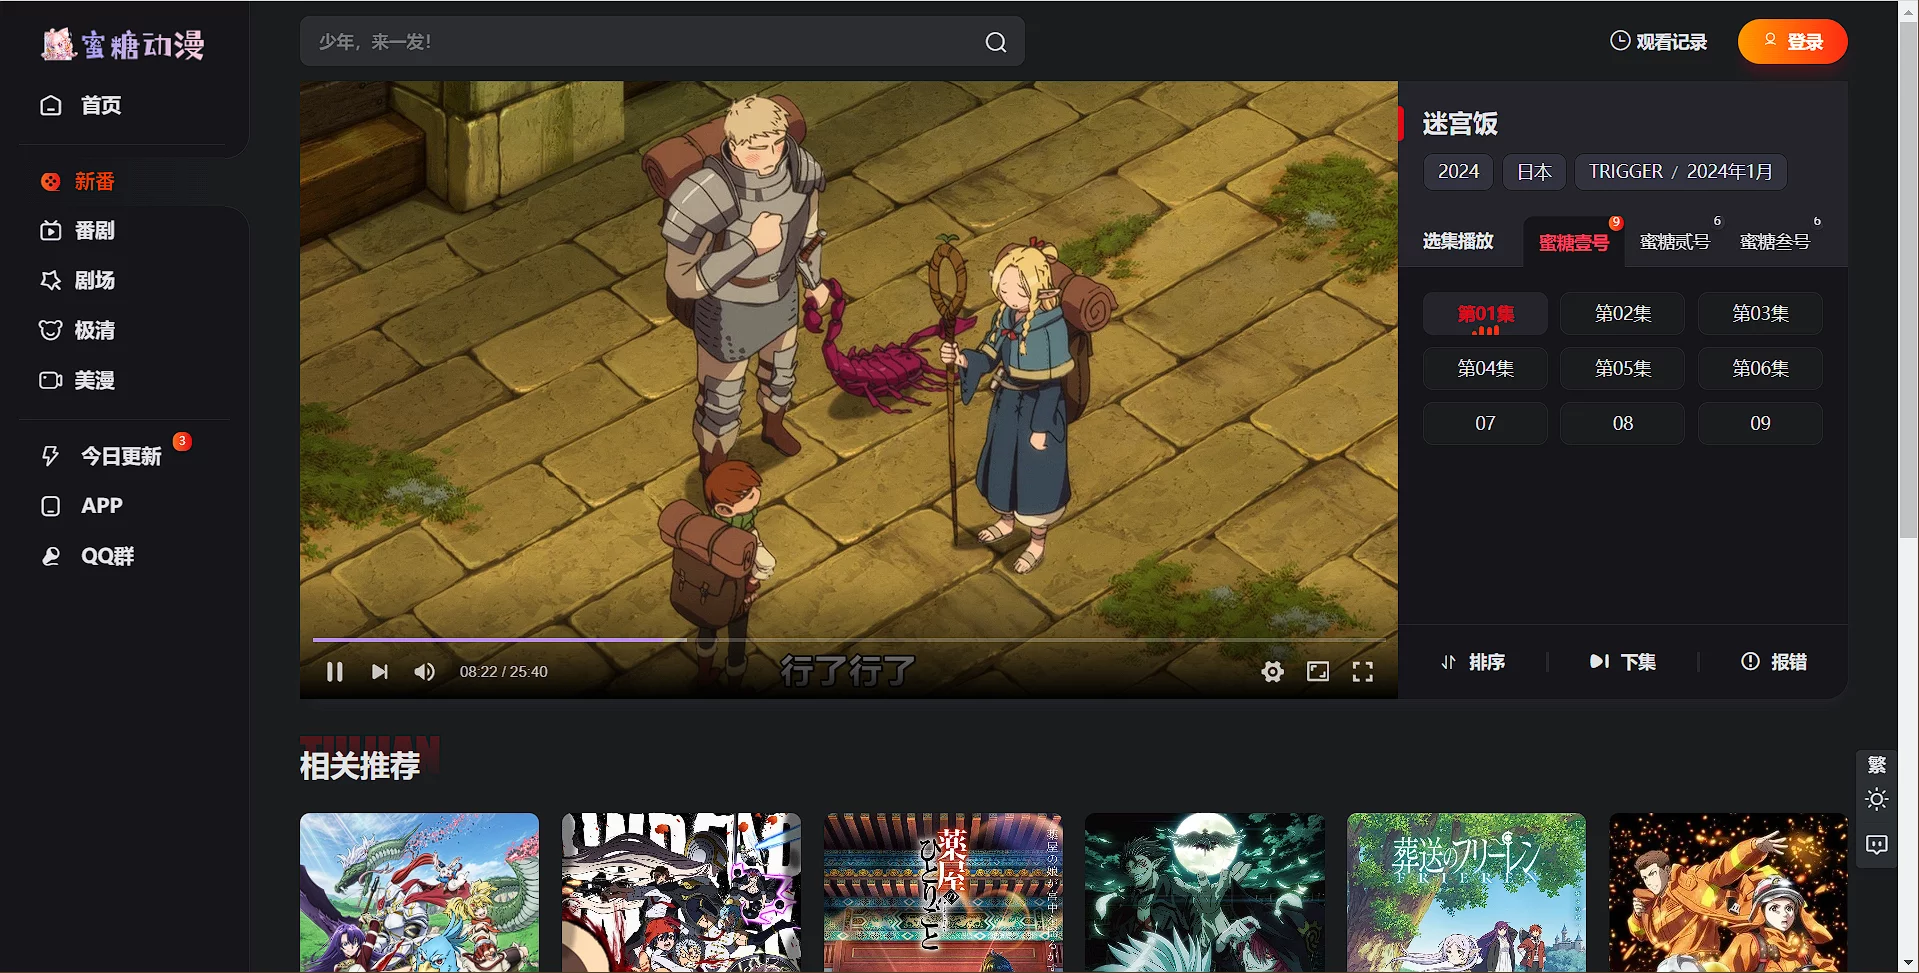1919x973 pixels.
Task: Click the 登录 login button
Action: pyautogui.click(x=1792, y=42)
